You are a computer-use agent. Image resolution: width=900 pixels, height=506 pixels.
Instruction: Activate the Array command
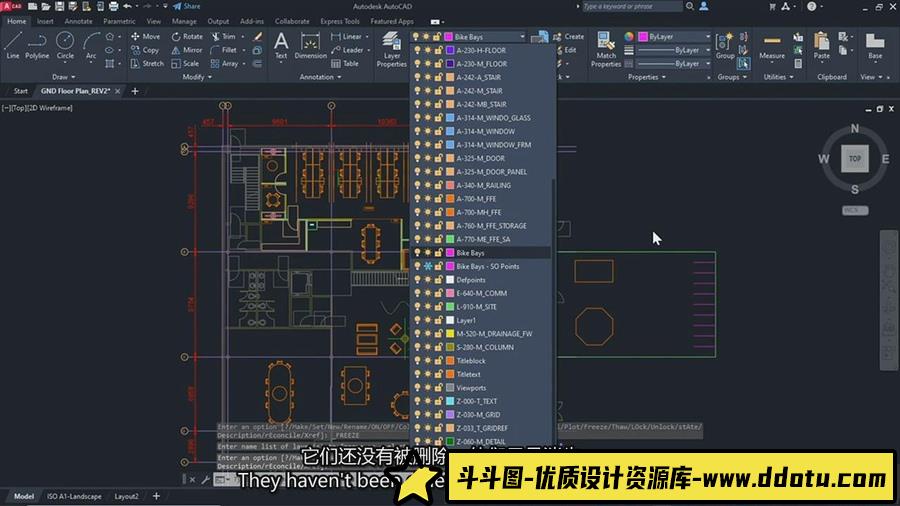[x=224, y=64]
